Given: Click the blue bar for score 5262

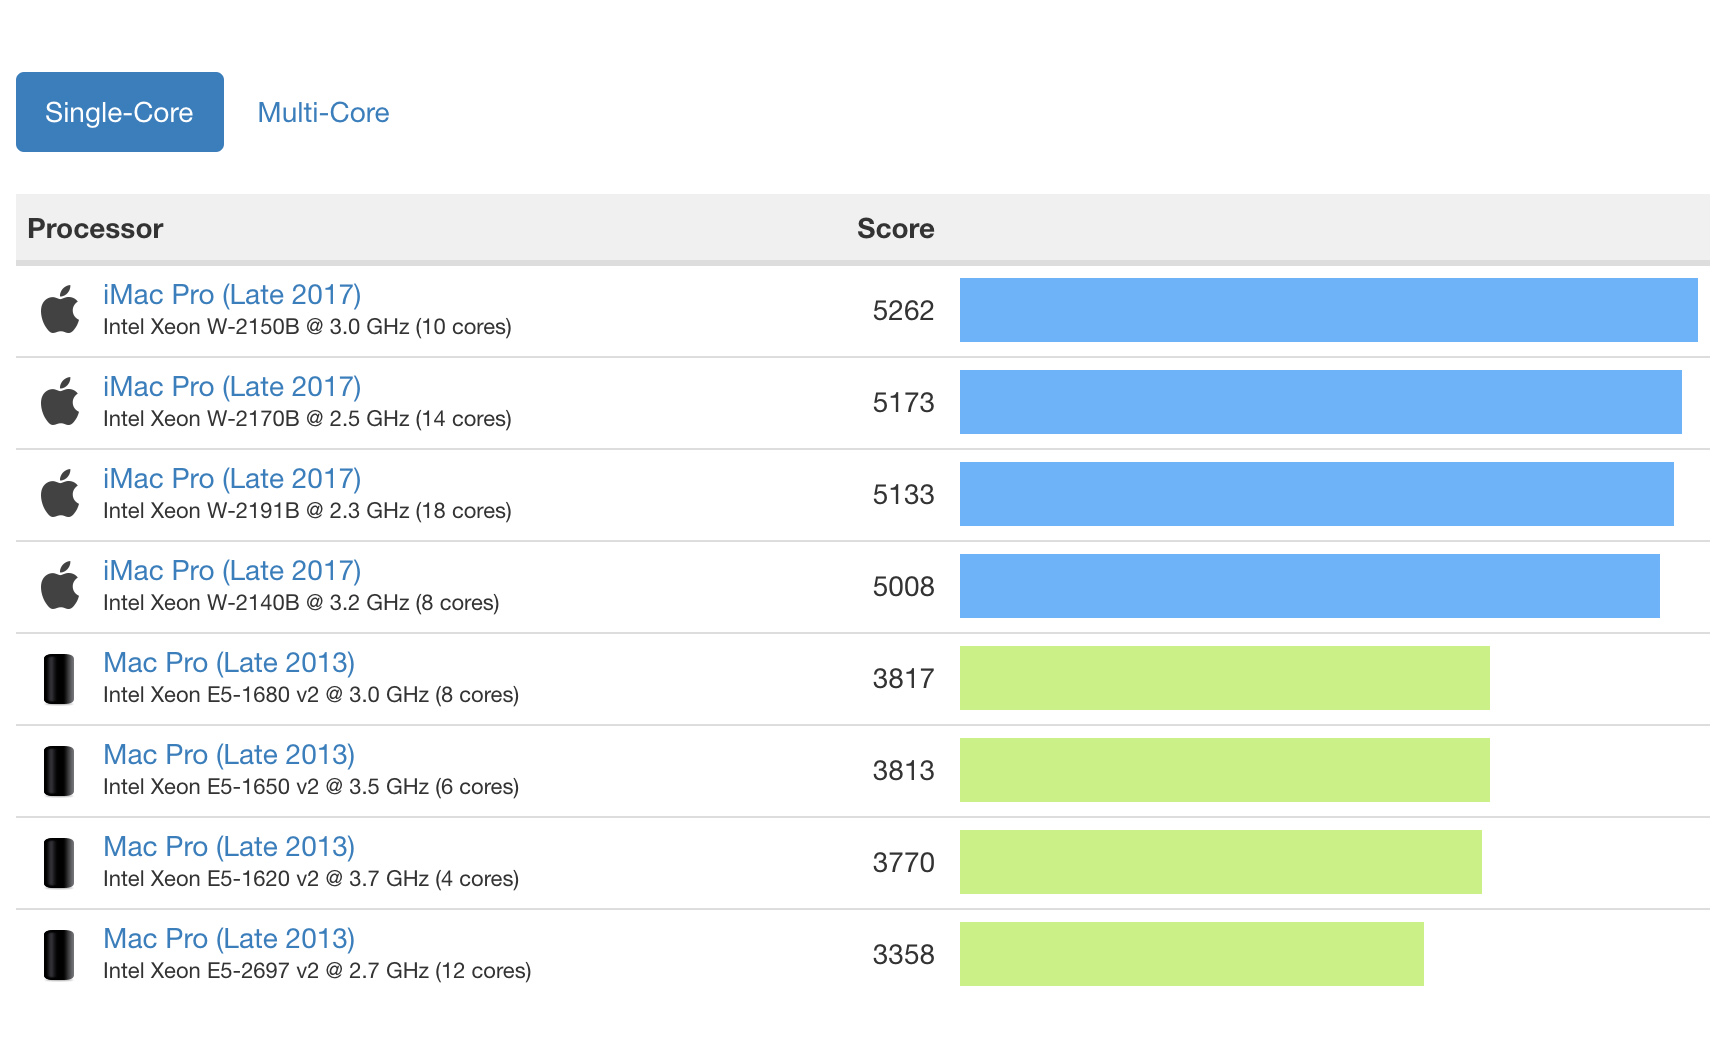Looking at the screenshot, I should click(1328, 310).
